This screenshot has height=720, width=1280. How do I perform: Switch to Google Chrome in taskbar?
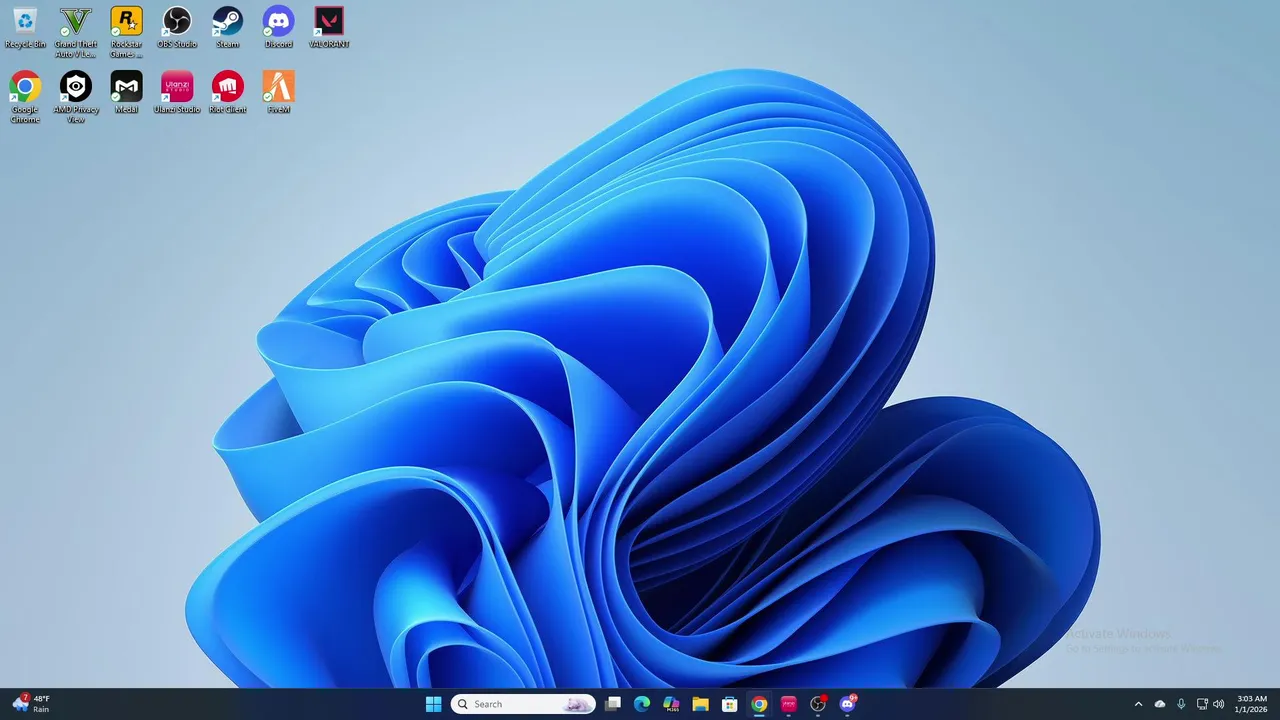pos(759,704)
